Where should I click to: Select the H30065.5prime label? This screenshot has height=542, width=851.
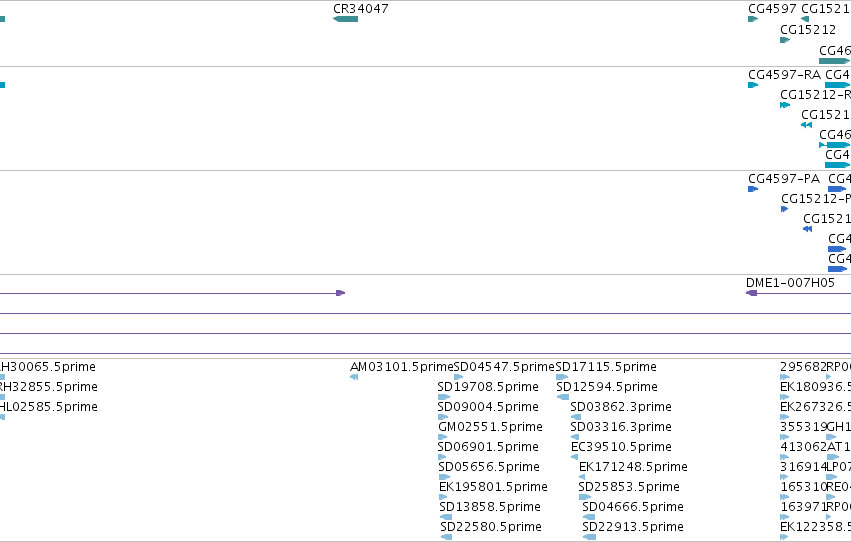(x=48, y=367)
